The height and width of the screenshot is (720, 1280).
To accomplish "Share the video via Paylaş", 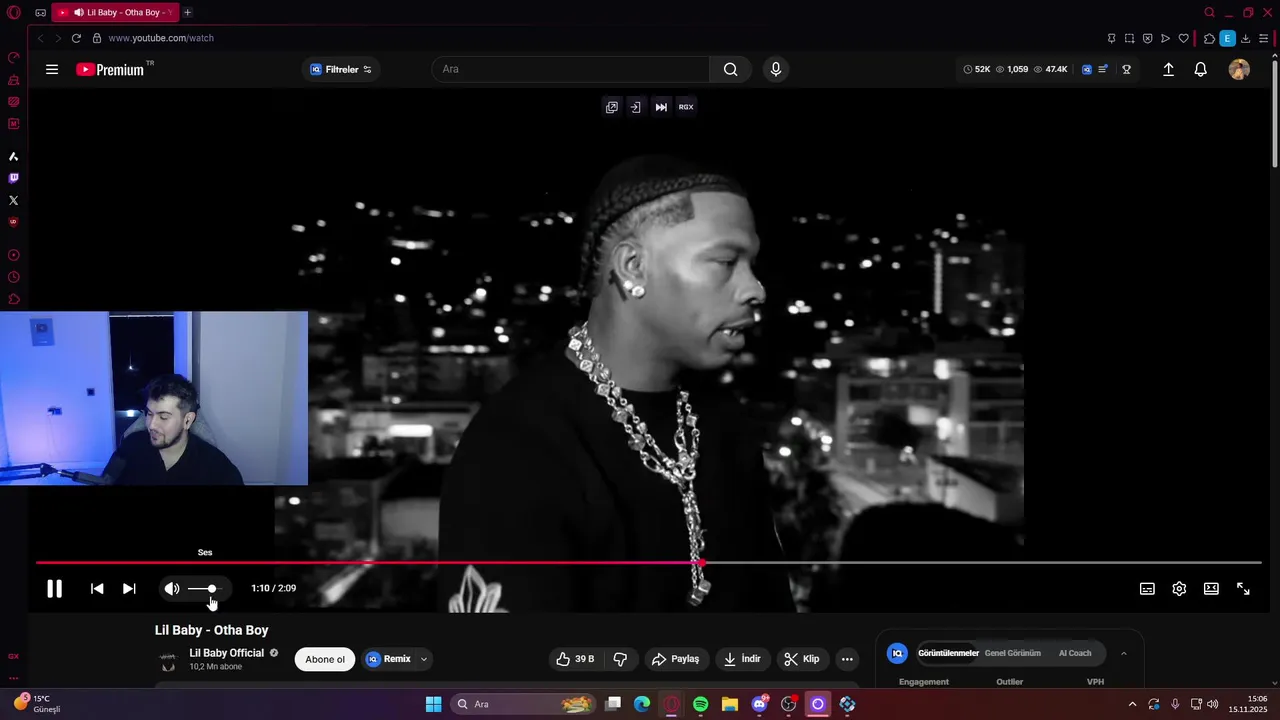I will pos(675,659).
